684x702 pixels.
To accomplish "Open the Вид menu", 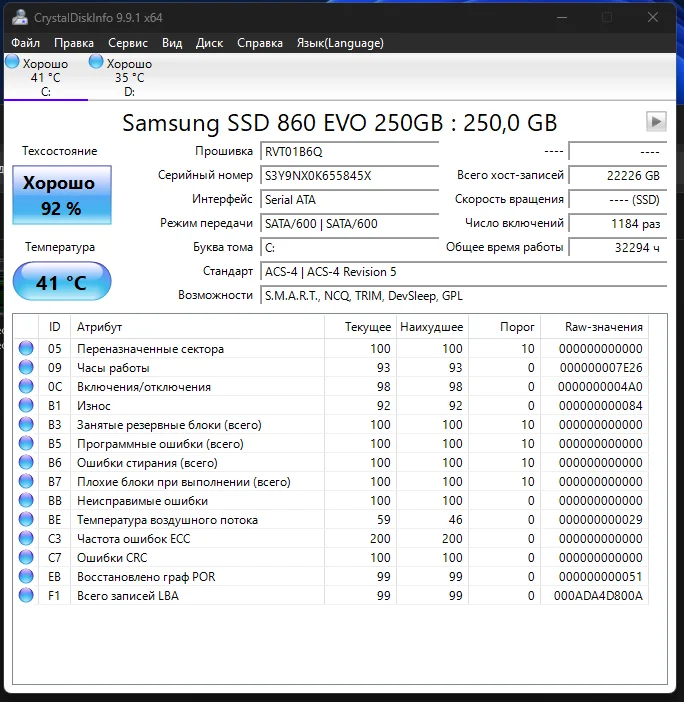I will coord(172,43).
